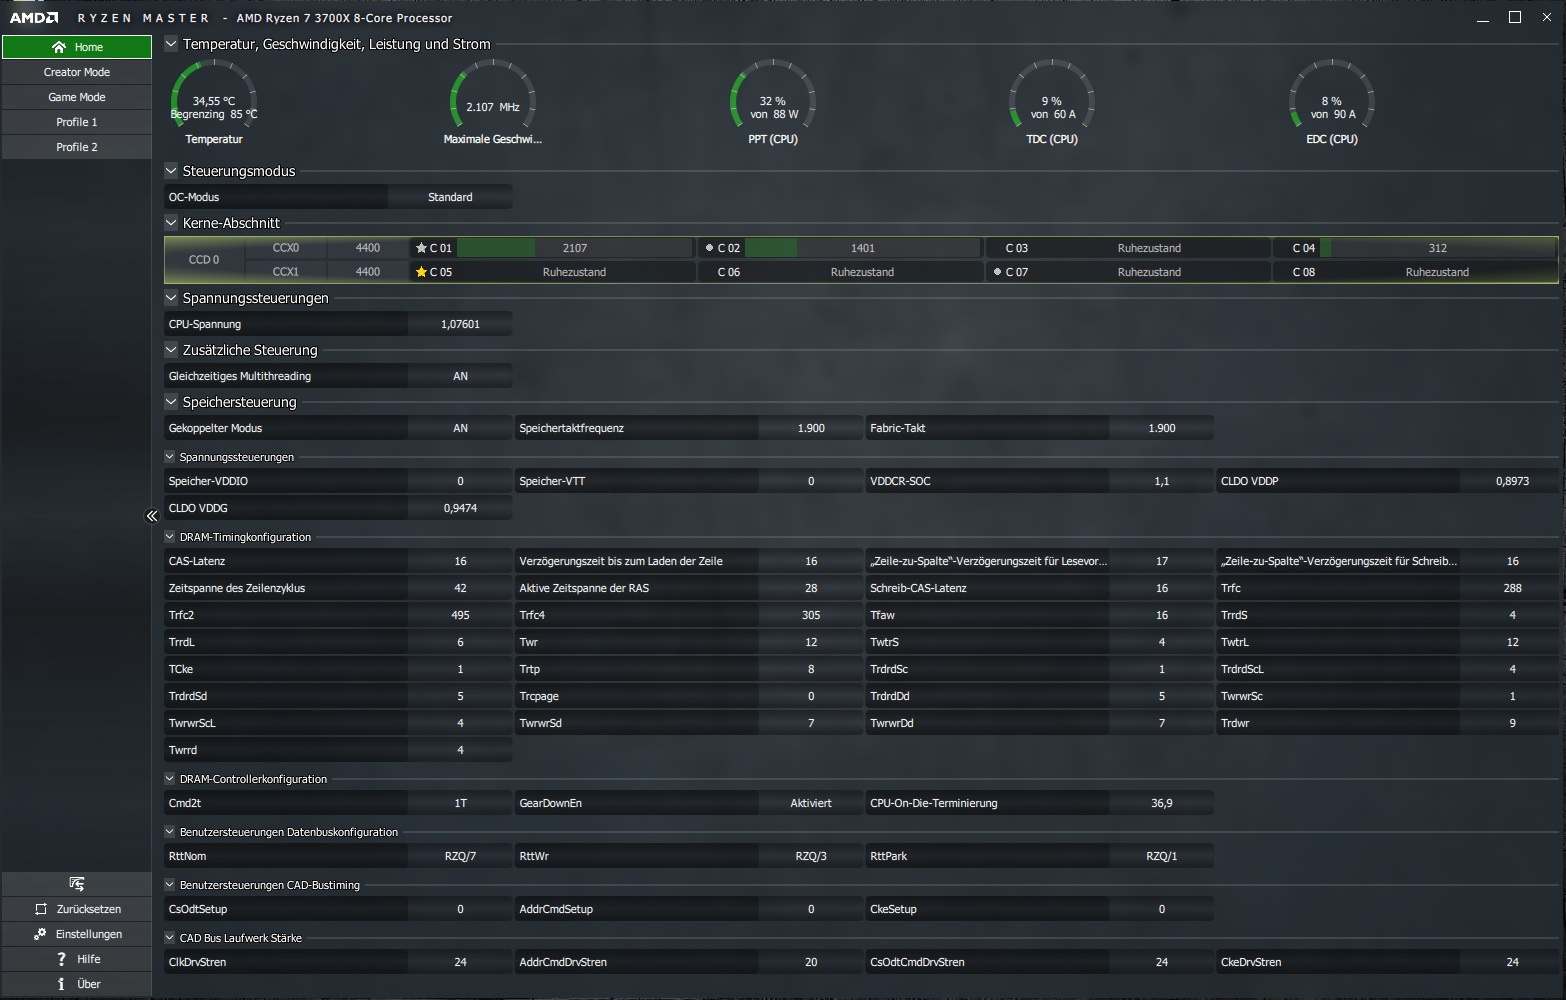Click core C 02 speed bar

862,248
